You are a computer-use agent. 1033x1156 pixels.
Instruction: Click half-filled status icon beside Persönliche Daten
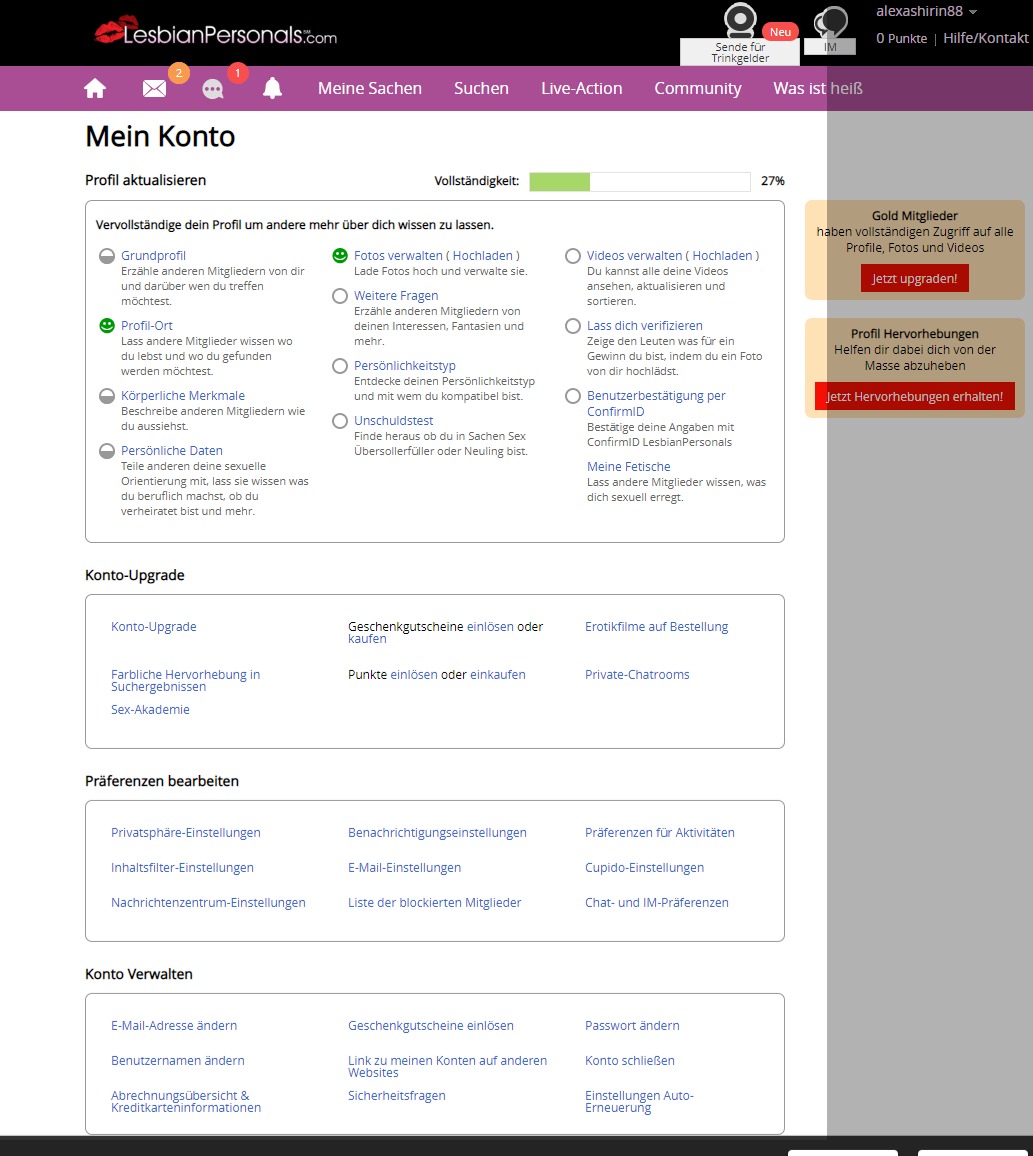107,450
